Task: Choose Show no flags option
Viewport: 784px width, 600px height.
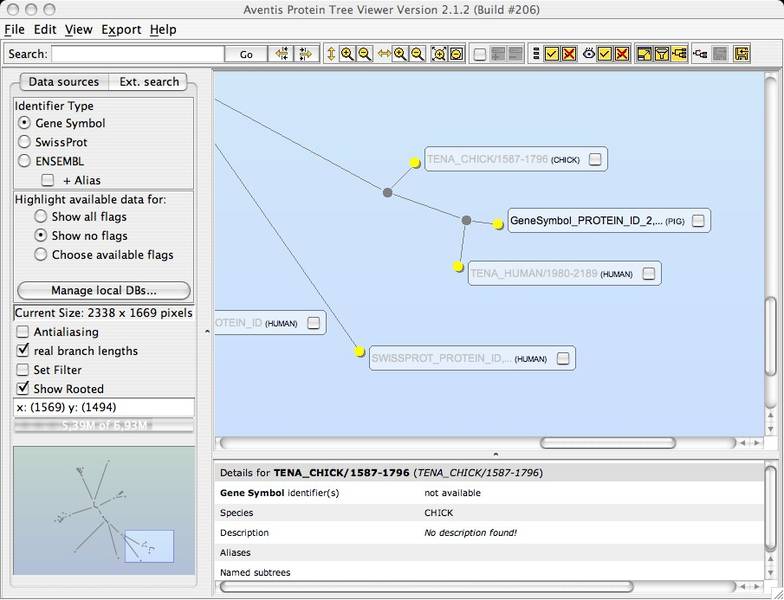Action: point(40,235)
